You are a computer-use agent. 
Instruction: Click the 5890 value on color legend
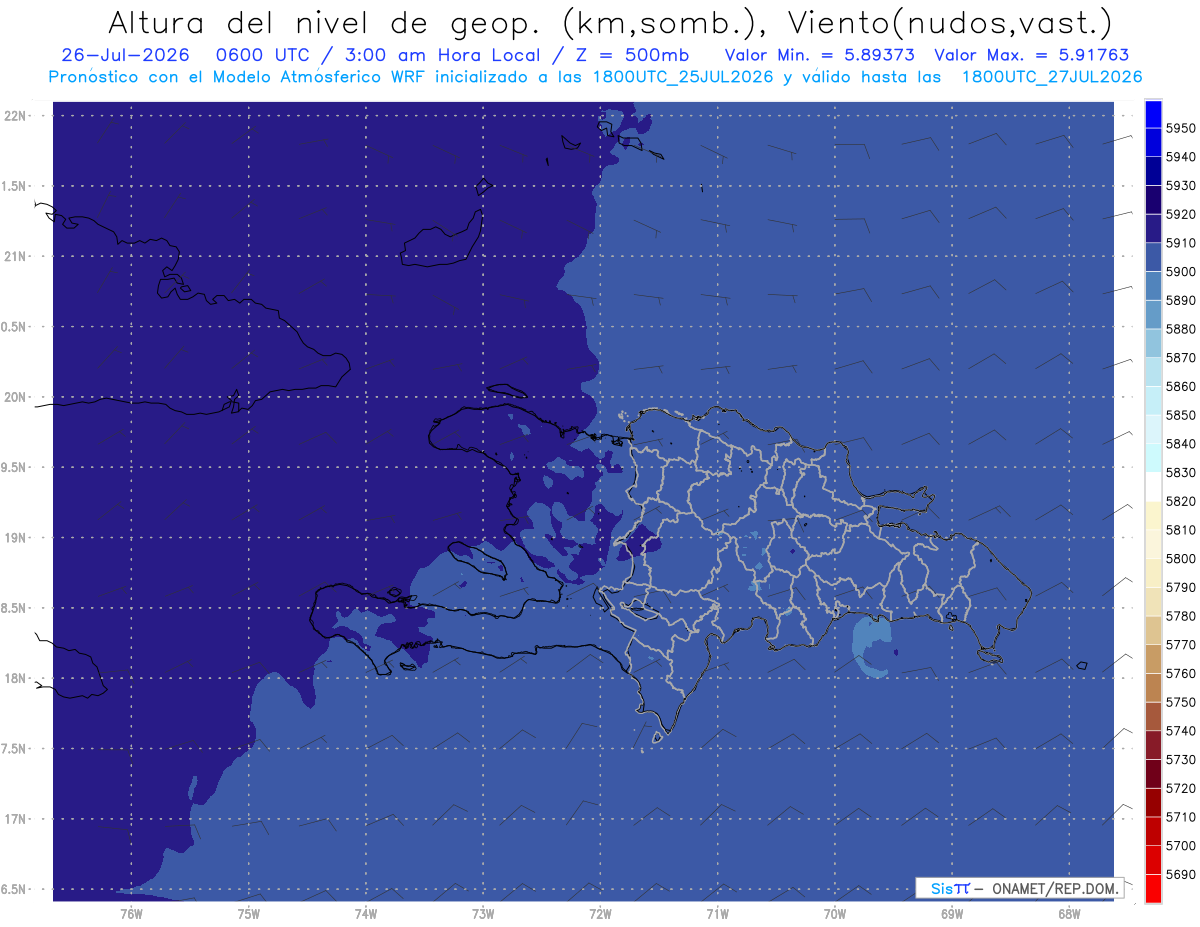pos(1181,300)
